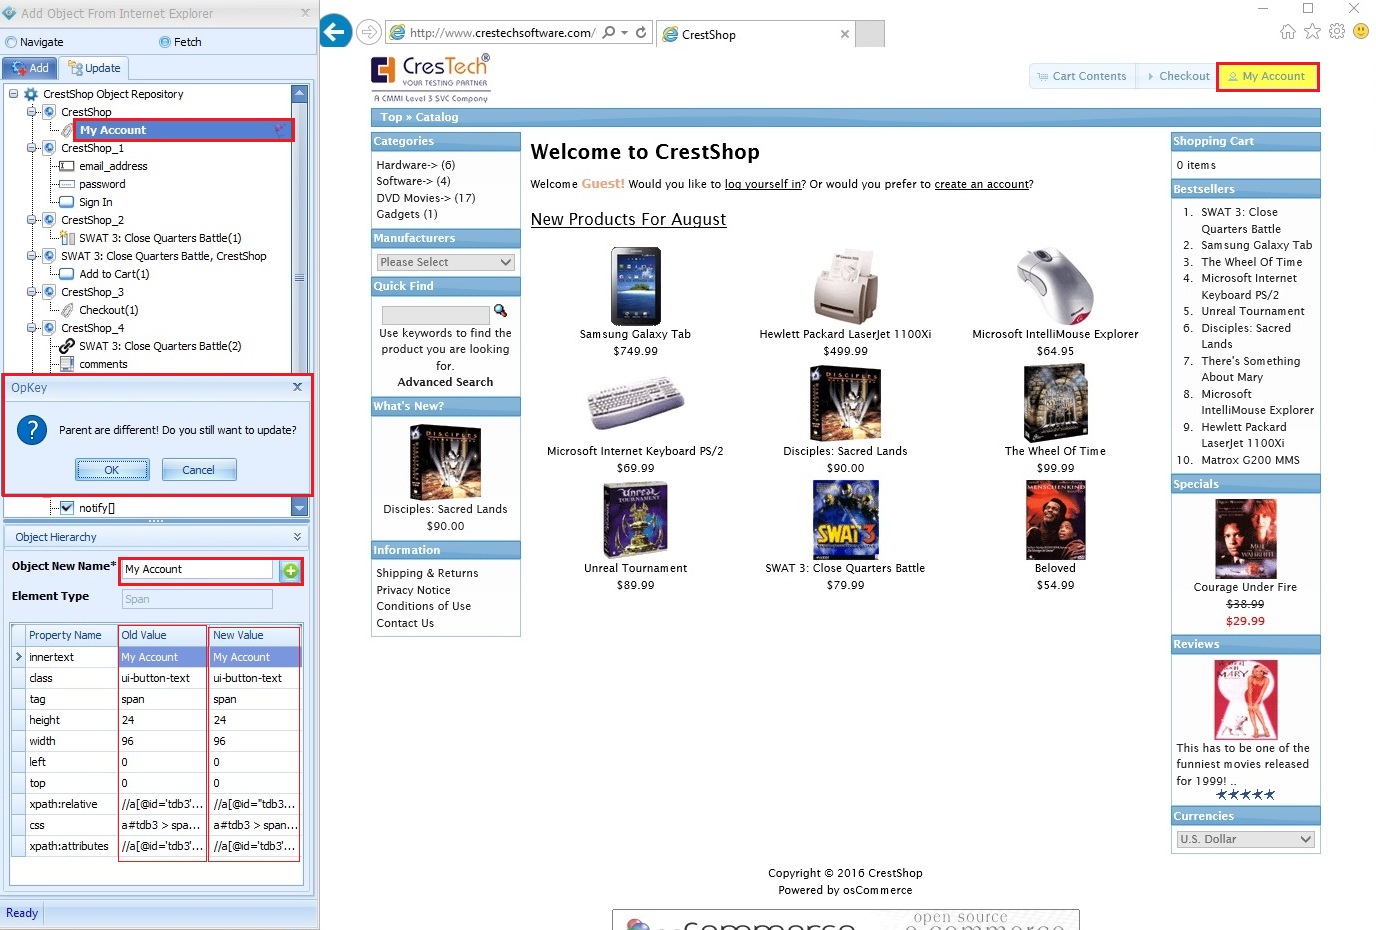Image resolution: width=1376 pixels, height=930 pixels.
Task: Go back using the browser's blue back arrow
Action: pyautogui.click(x=336, y=32)
